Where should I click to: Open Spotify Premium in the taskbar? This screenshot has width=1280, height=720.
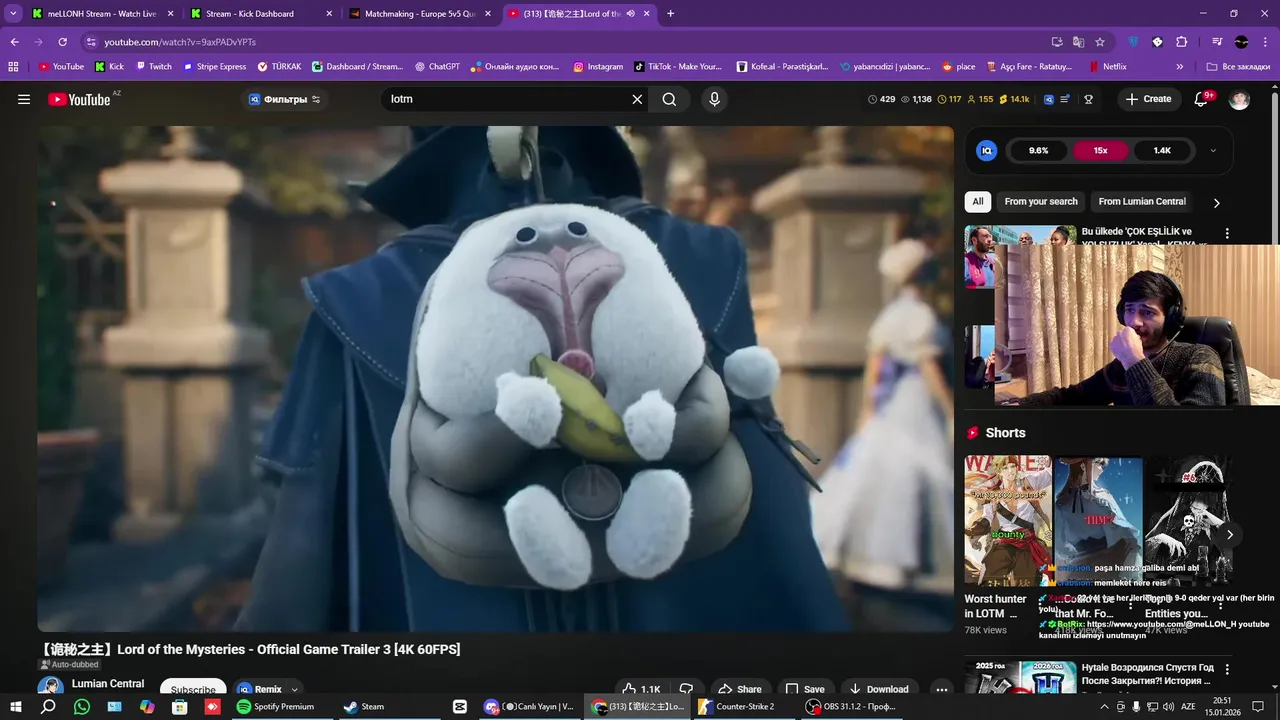(276, 706)
